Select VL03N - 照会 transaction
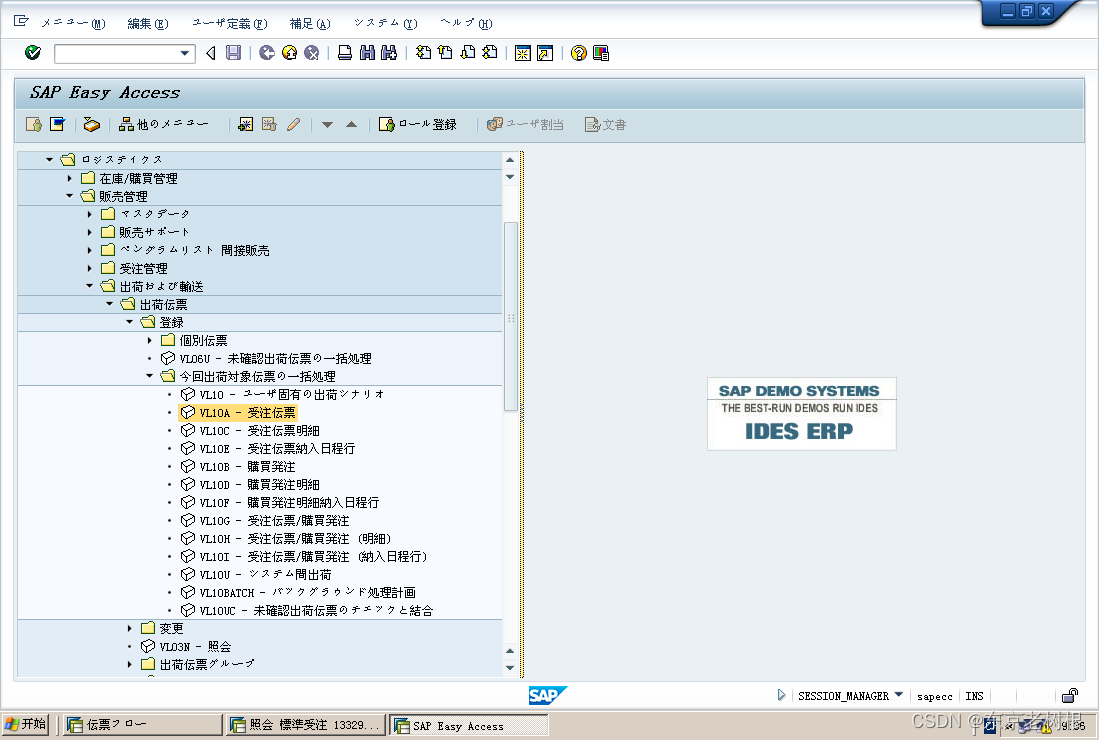This screenshot has width=1099, height=740. pos(186,647)
